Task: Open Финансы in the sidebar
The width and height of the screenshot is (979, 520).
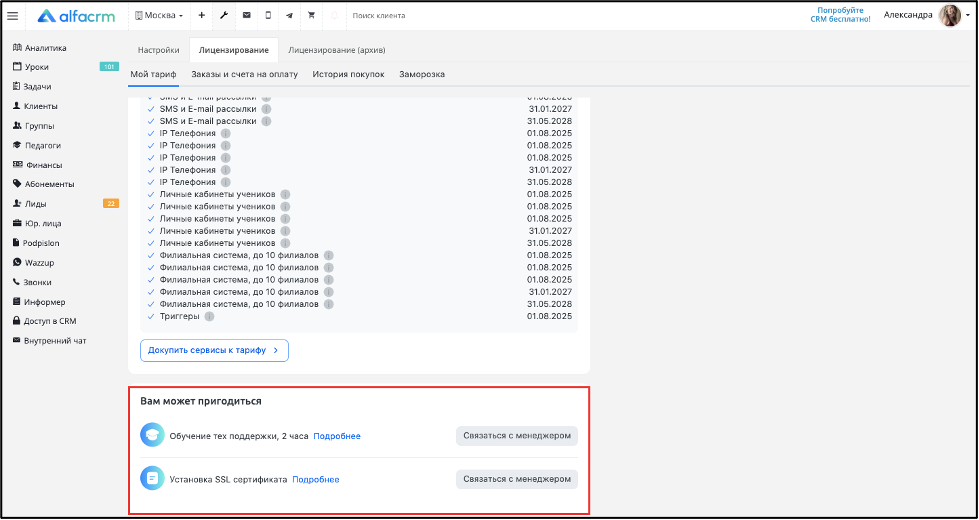Action: click(43, 165)
